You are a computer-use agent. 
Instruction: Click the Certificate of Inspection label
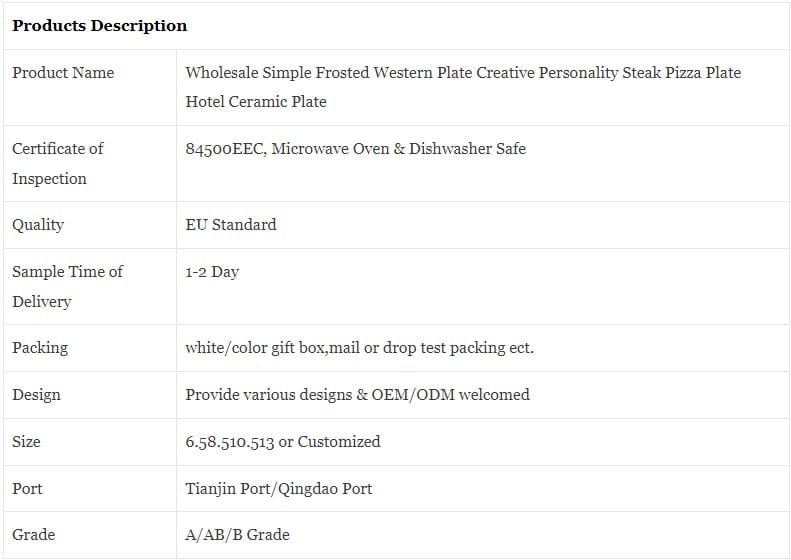pyautogui.click(x=58, y=163)
